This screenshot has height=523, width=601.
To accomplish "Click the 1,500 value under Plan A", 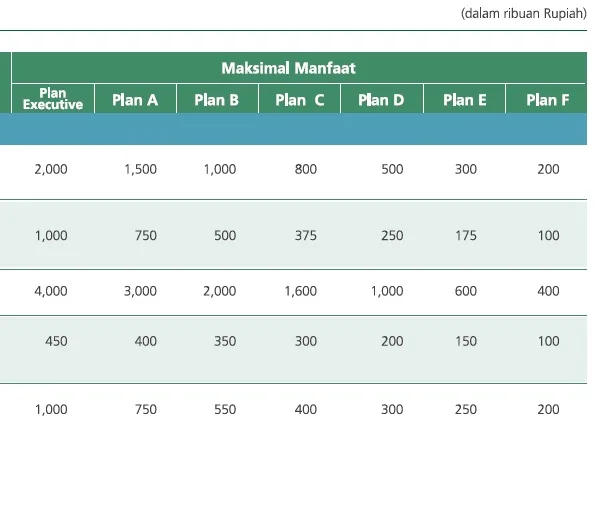I will click(x=140, y=169).
